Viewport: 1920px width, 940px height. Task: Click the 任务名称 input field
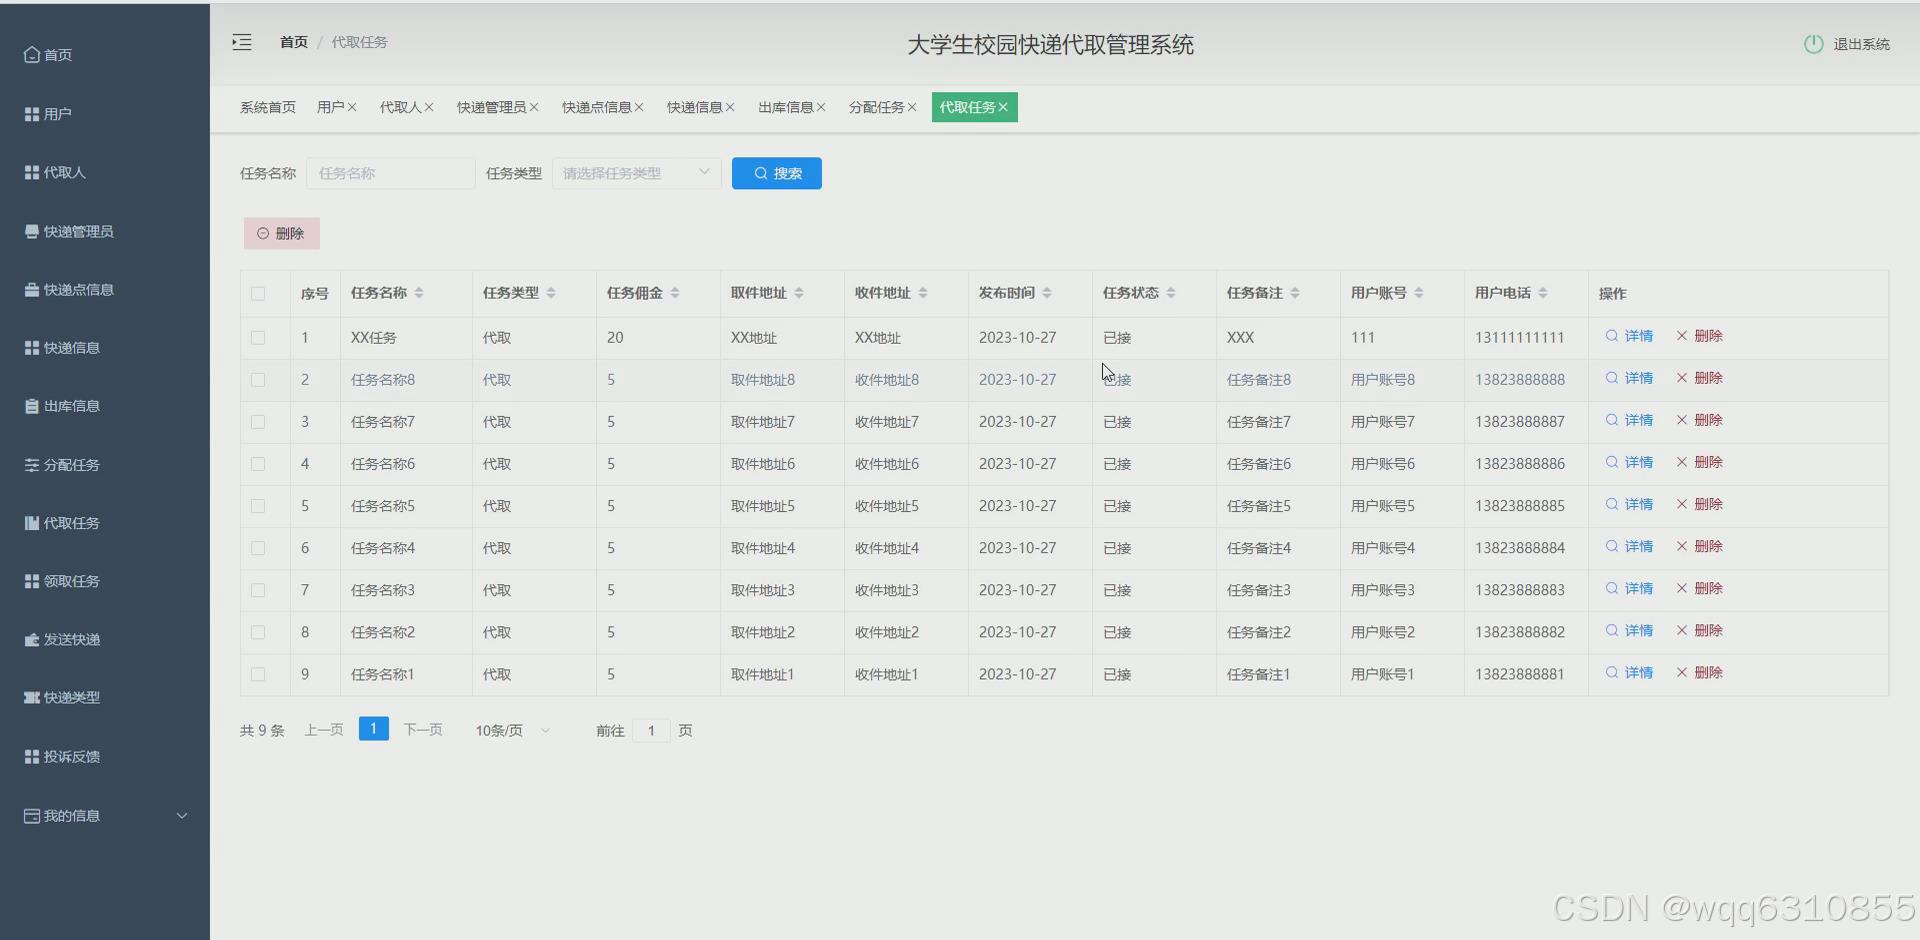[x=390, y=173]
